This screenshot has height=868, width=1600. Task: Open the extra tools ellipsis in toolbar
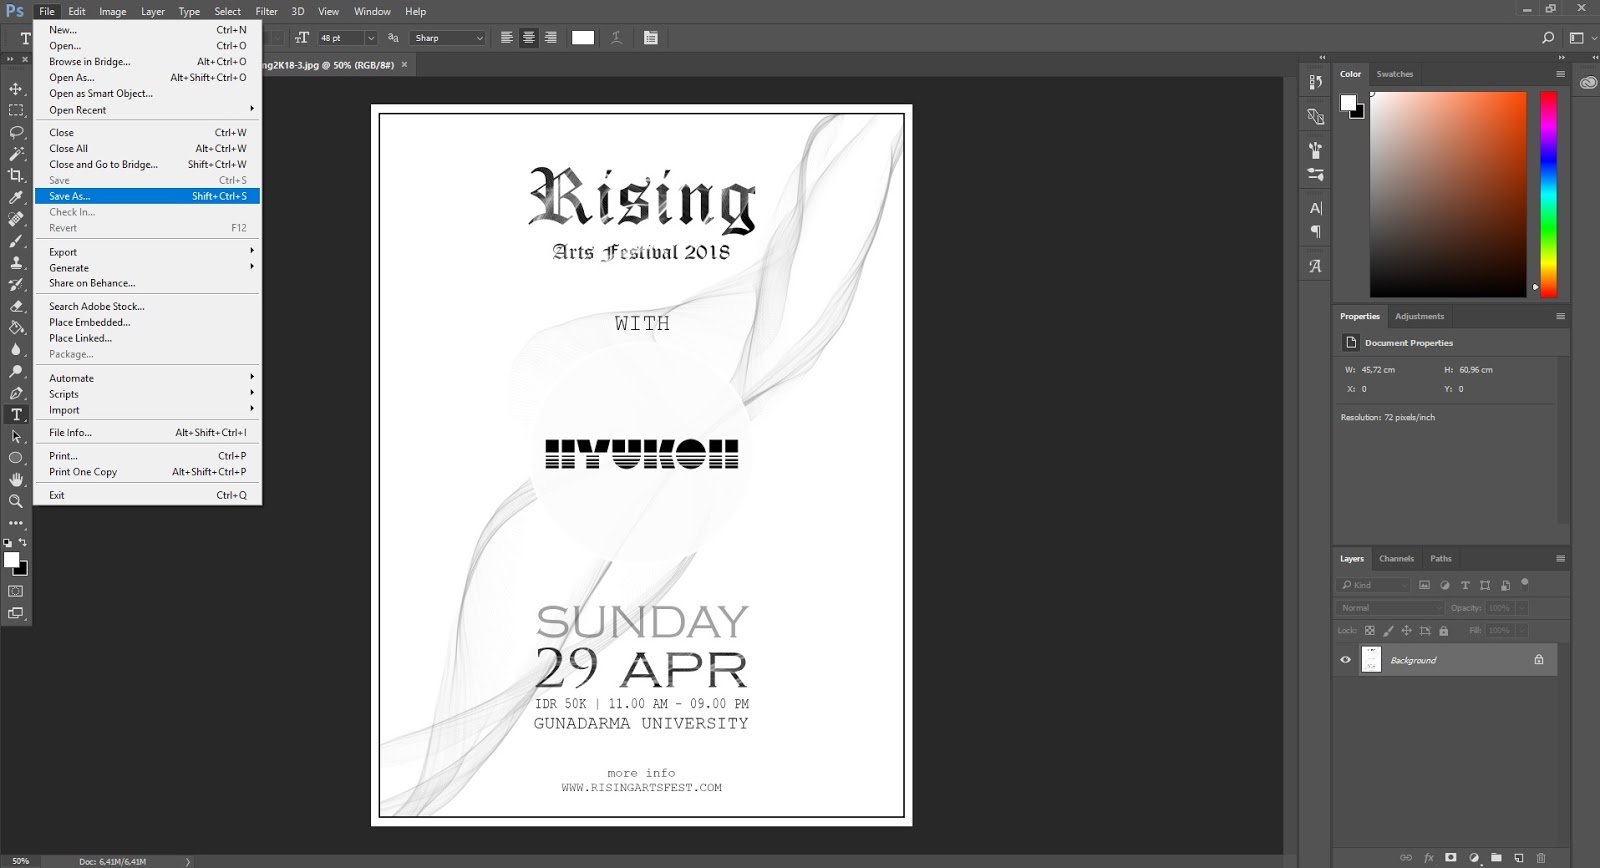point(16,523)
